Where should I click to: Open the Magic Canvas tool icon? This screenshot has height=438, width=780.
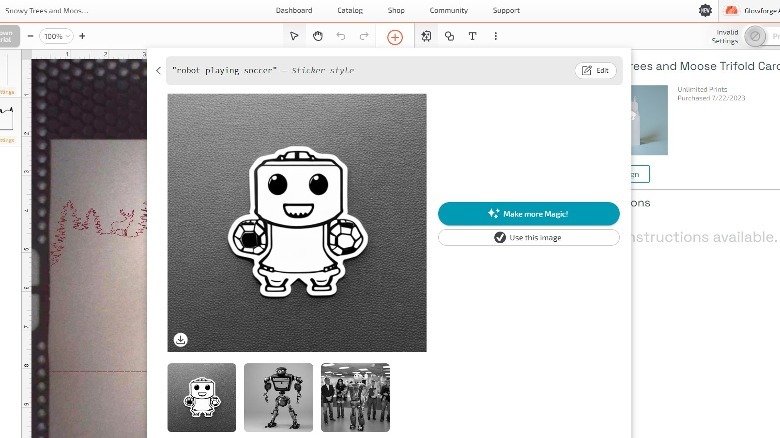click(426, 36)
